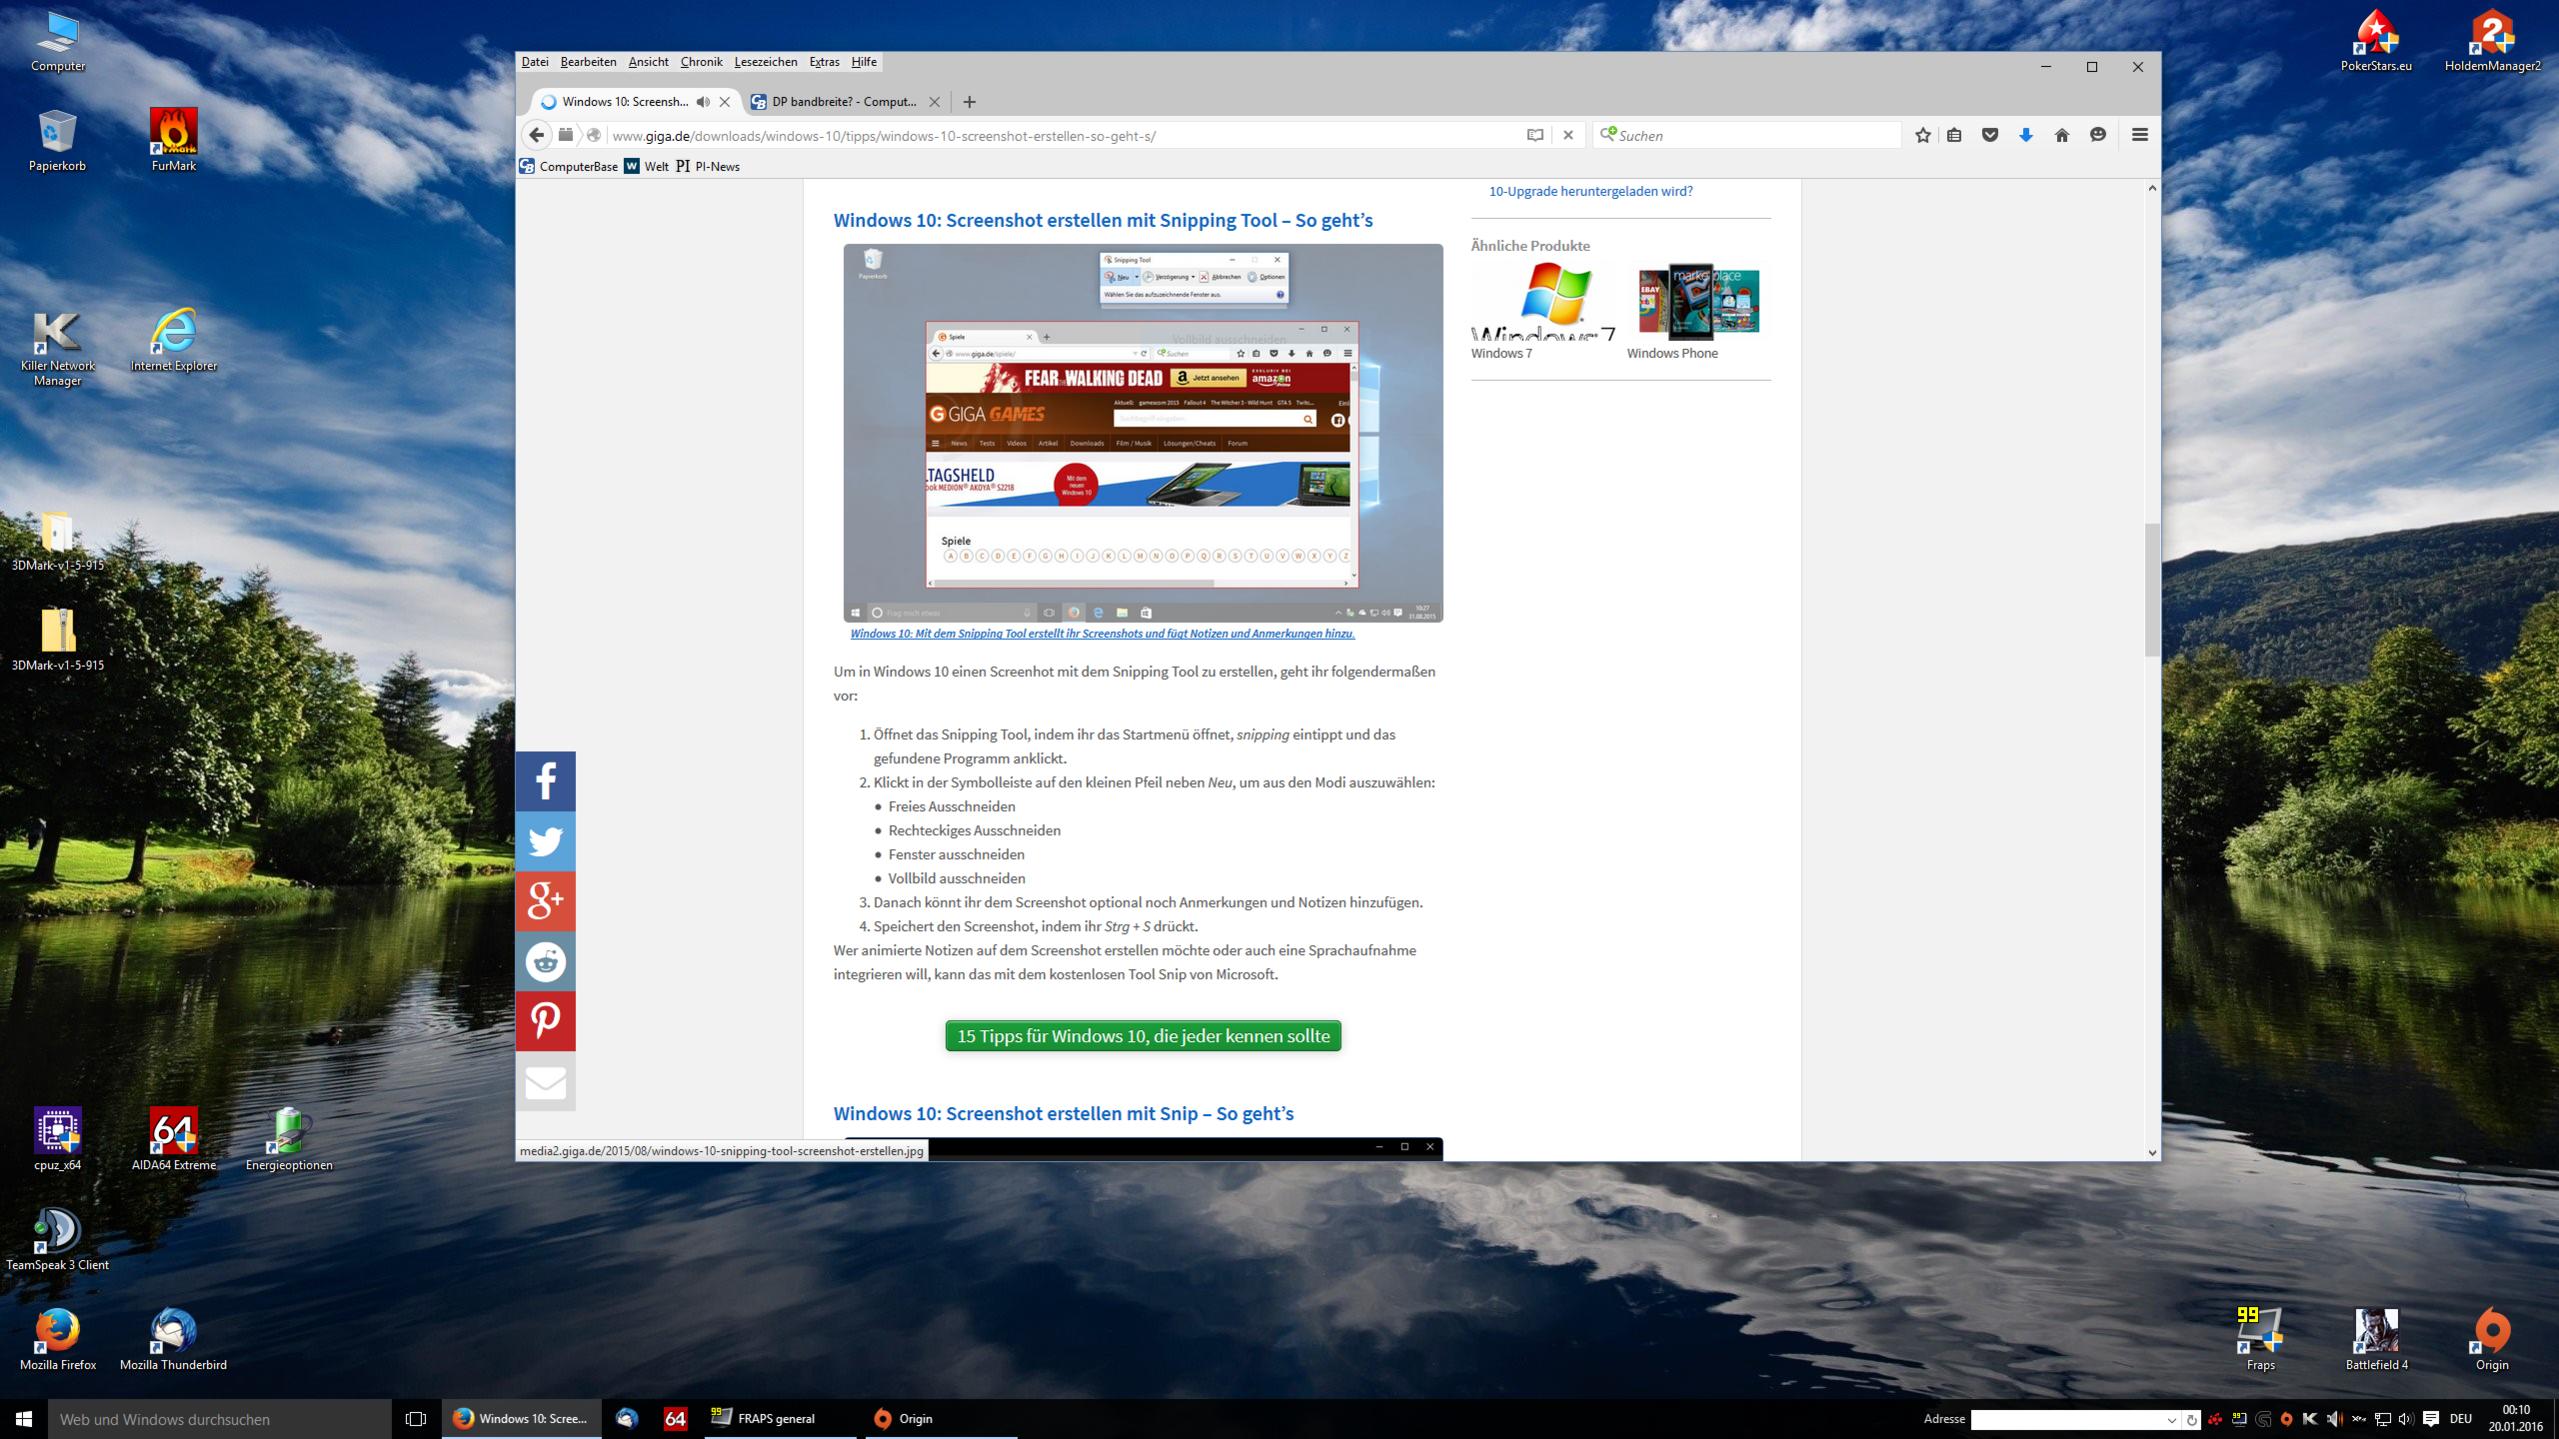
Task: Select the TeamSpeak 3 Client desktop icon
Action: [x=58, y=1239]
